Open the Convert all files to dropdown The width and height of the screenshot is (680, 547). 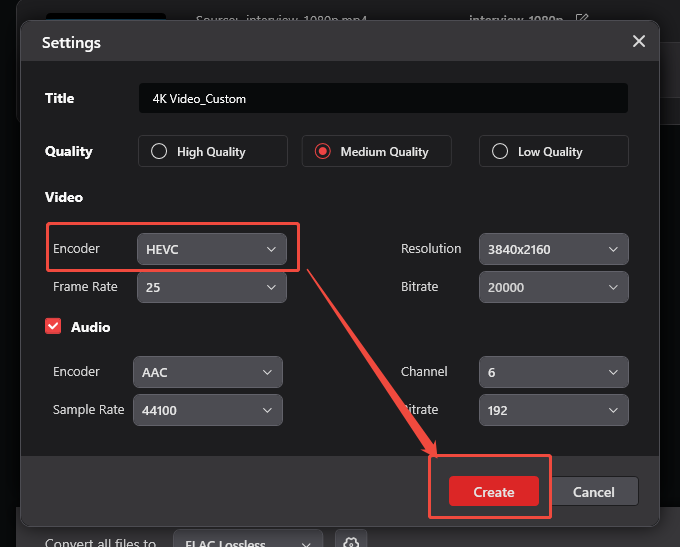coord(248,540)
